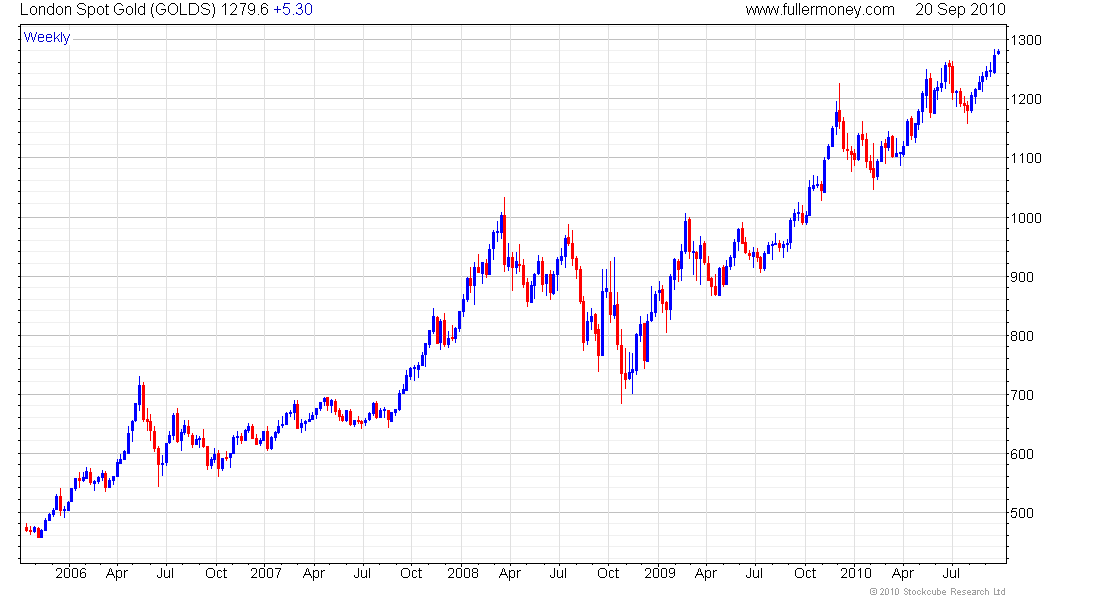
Task: Click the 1000 price axis label
Action: click(1026, 218)
